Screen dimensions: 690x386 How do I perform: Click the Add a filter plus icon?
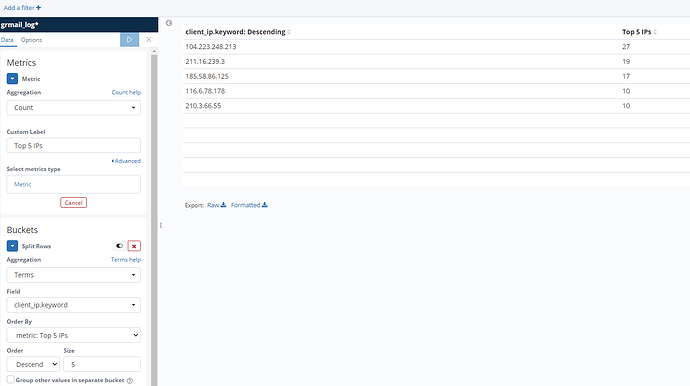coord(39,7)
